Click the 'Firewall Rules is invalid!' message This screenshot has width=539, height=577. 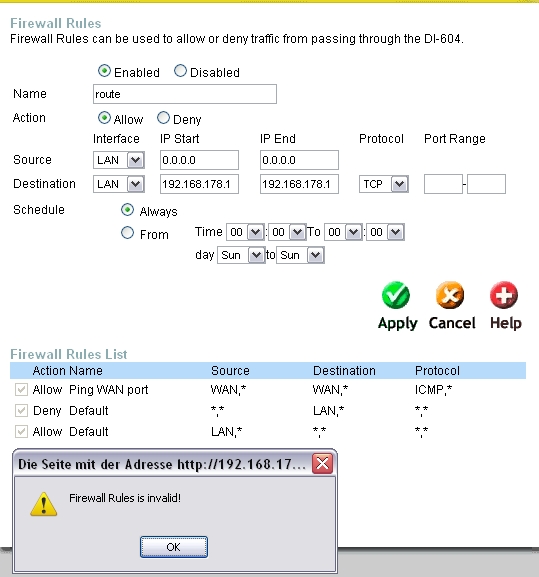[125, 498]
